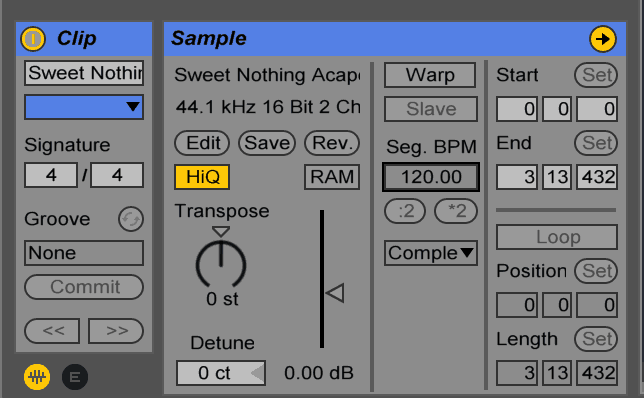Show the envelopes box E icon

click(75, 377)
